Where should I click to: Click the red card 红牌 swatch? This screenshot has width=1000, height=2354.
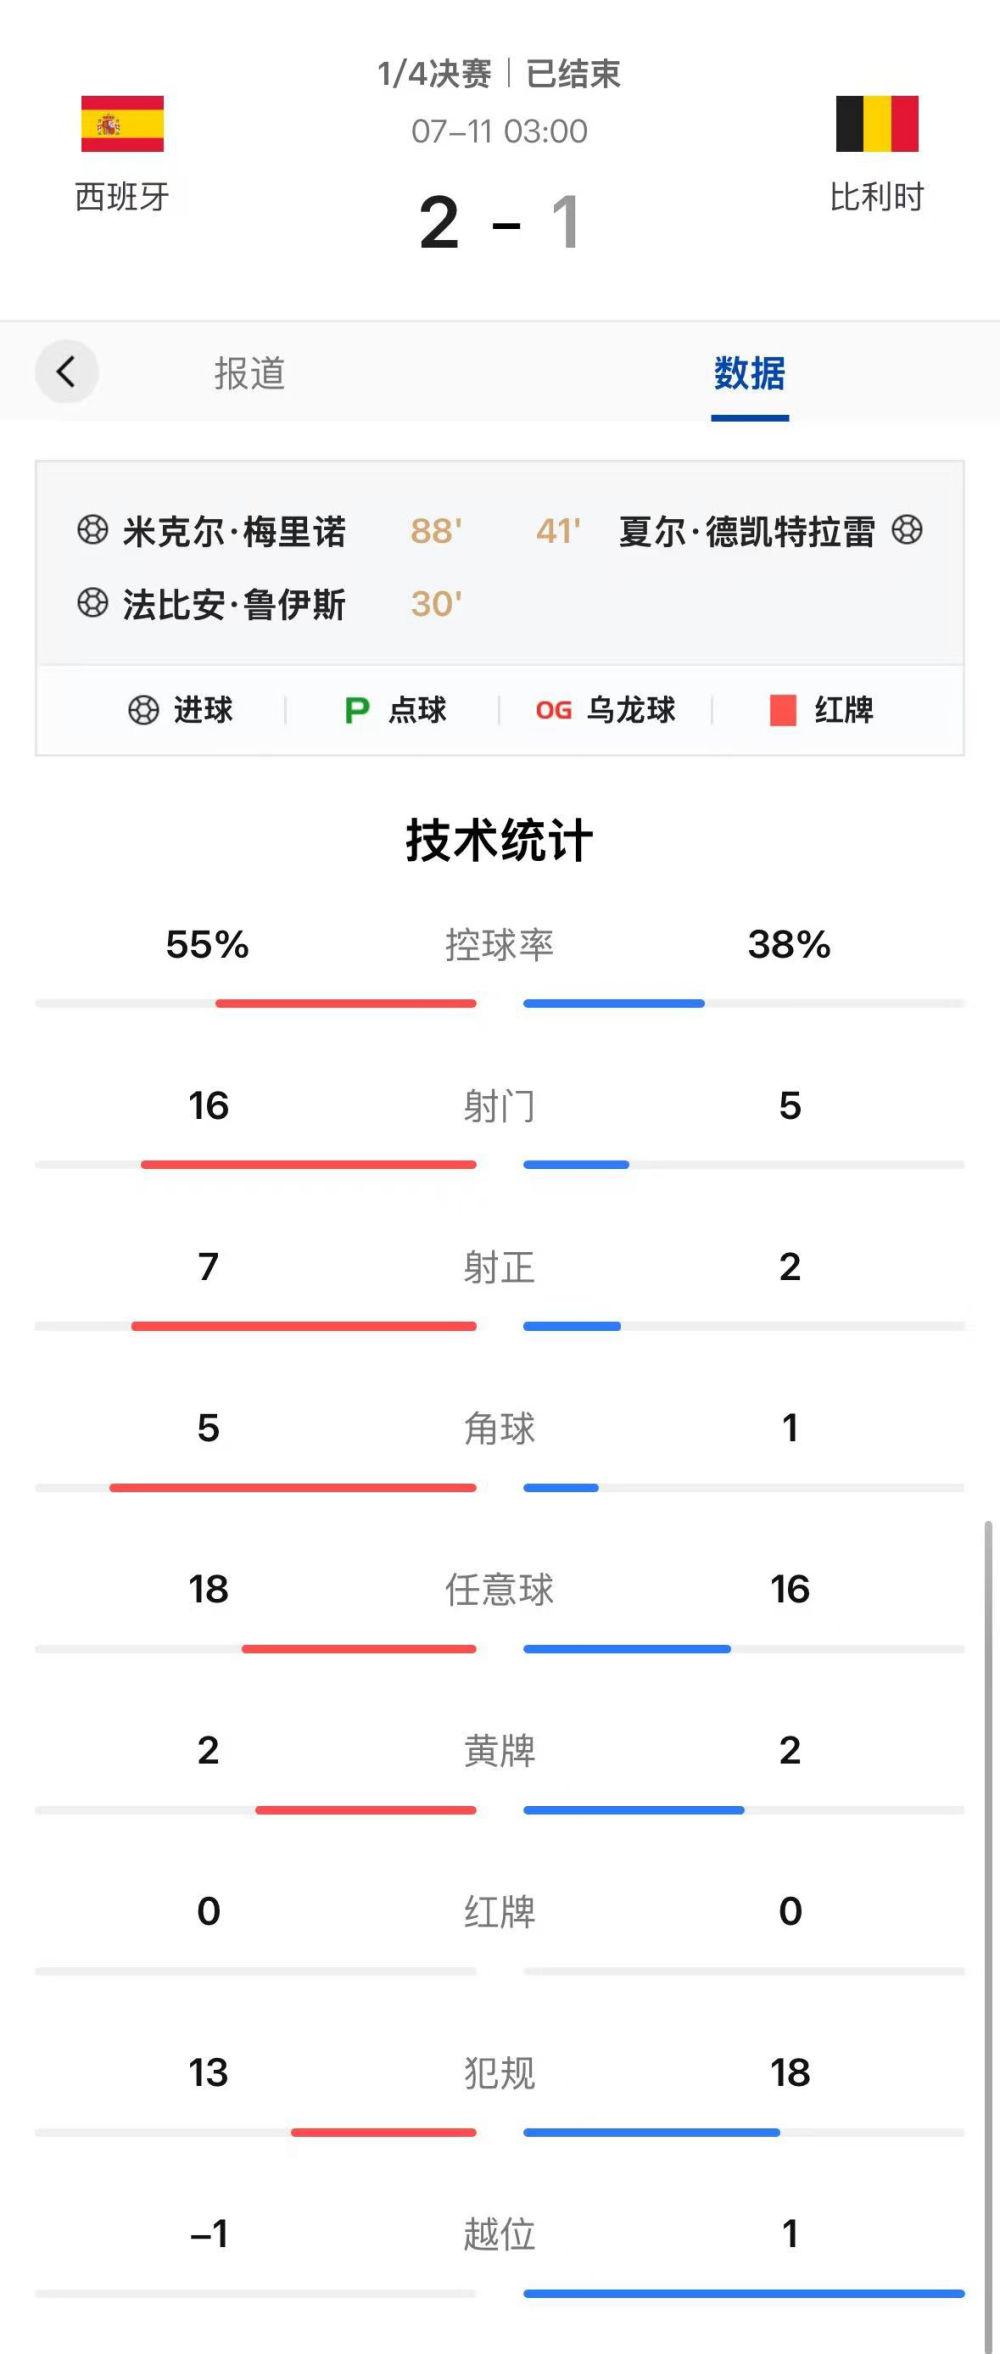tap(783, 710)
